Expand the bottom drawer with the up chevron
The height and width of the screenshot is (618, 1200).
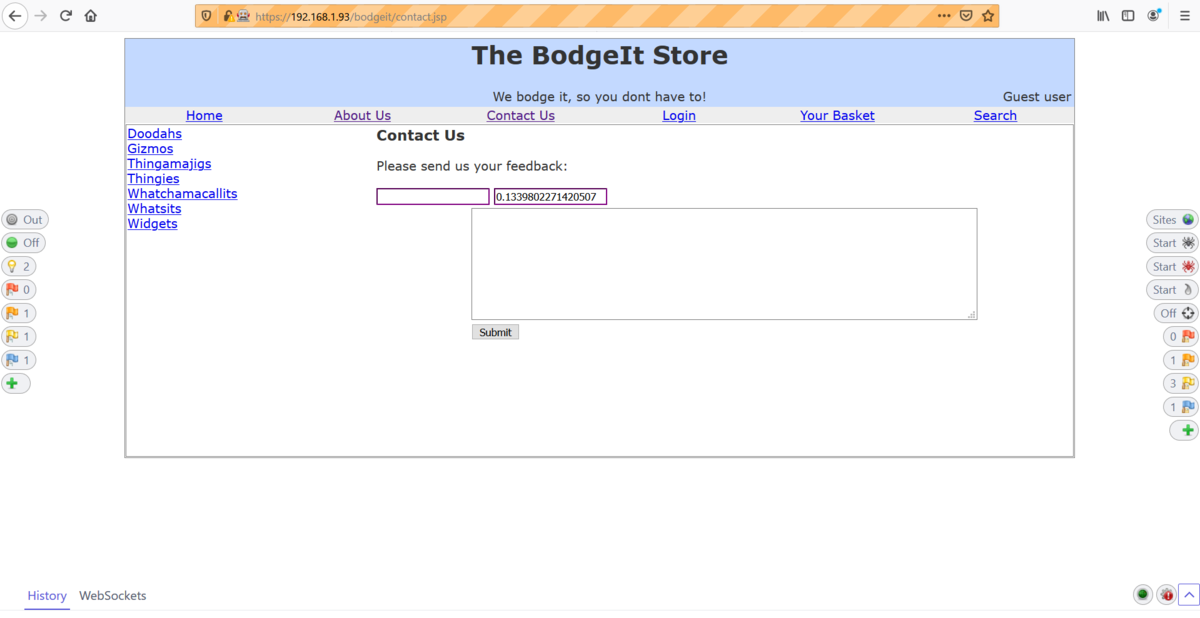point(1189,595)
